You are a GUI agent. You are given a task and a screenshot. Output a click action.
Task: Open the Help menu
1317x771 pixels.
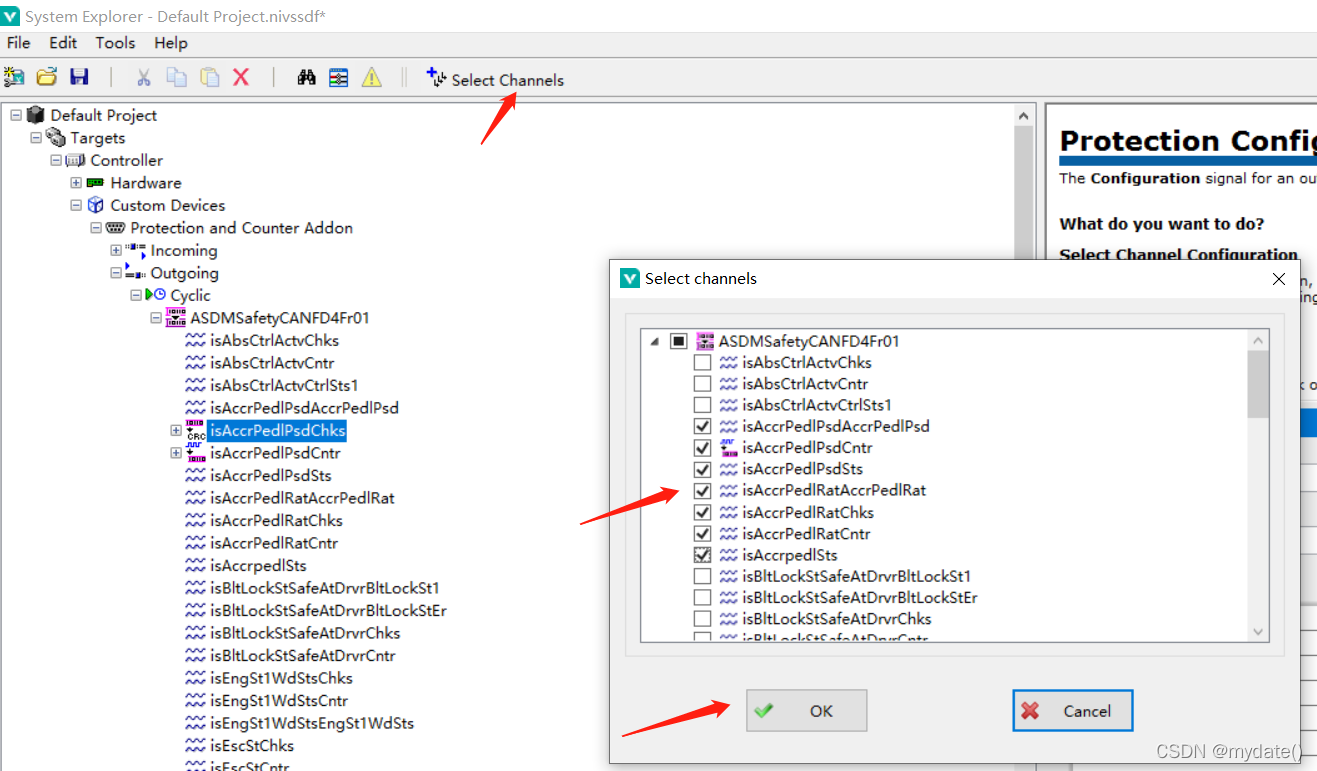coord(171,43)
